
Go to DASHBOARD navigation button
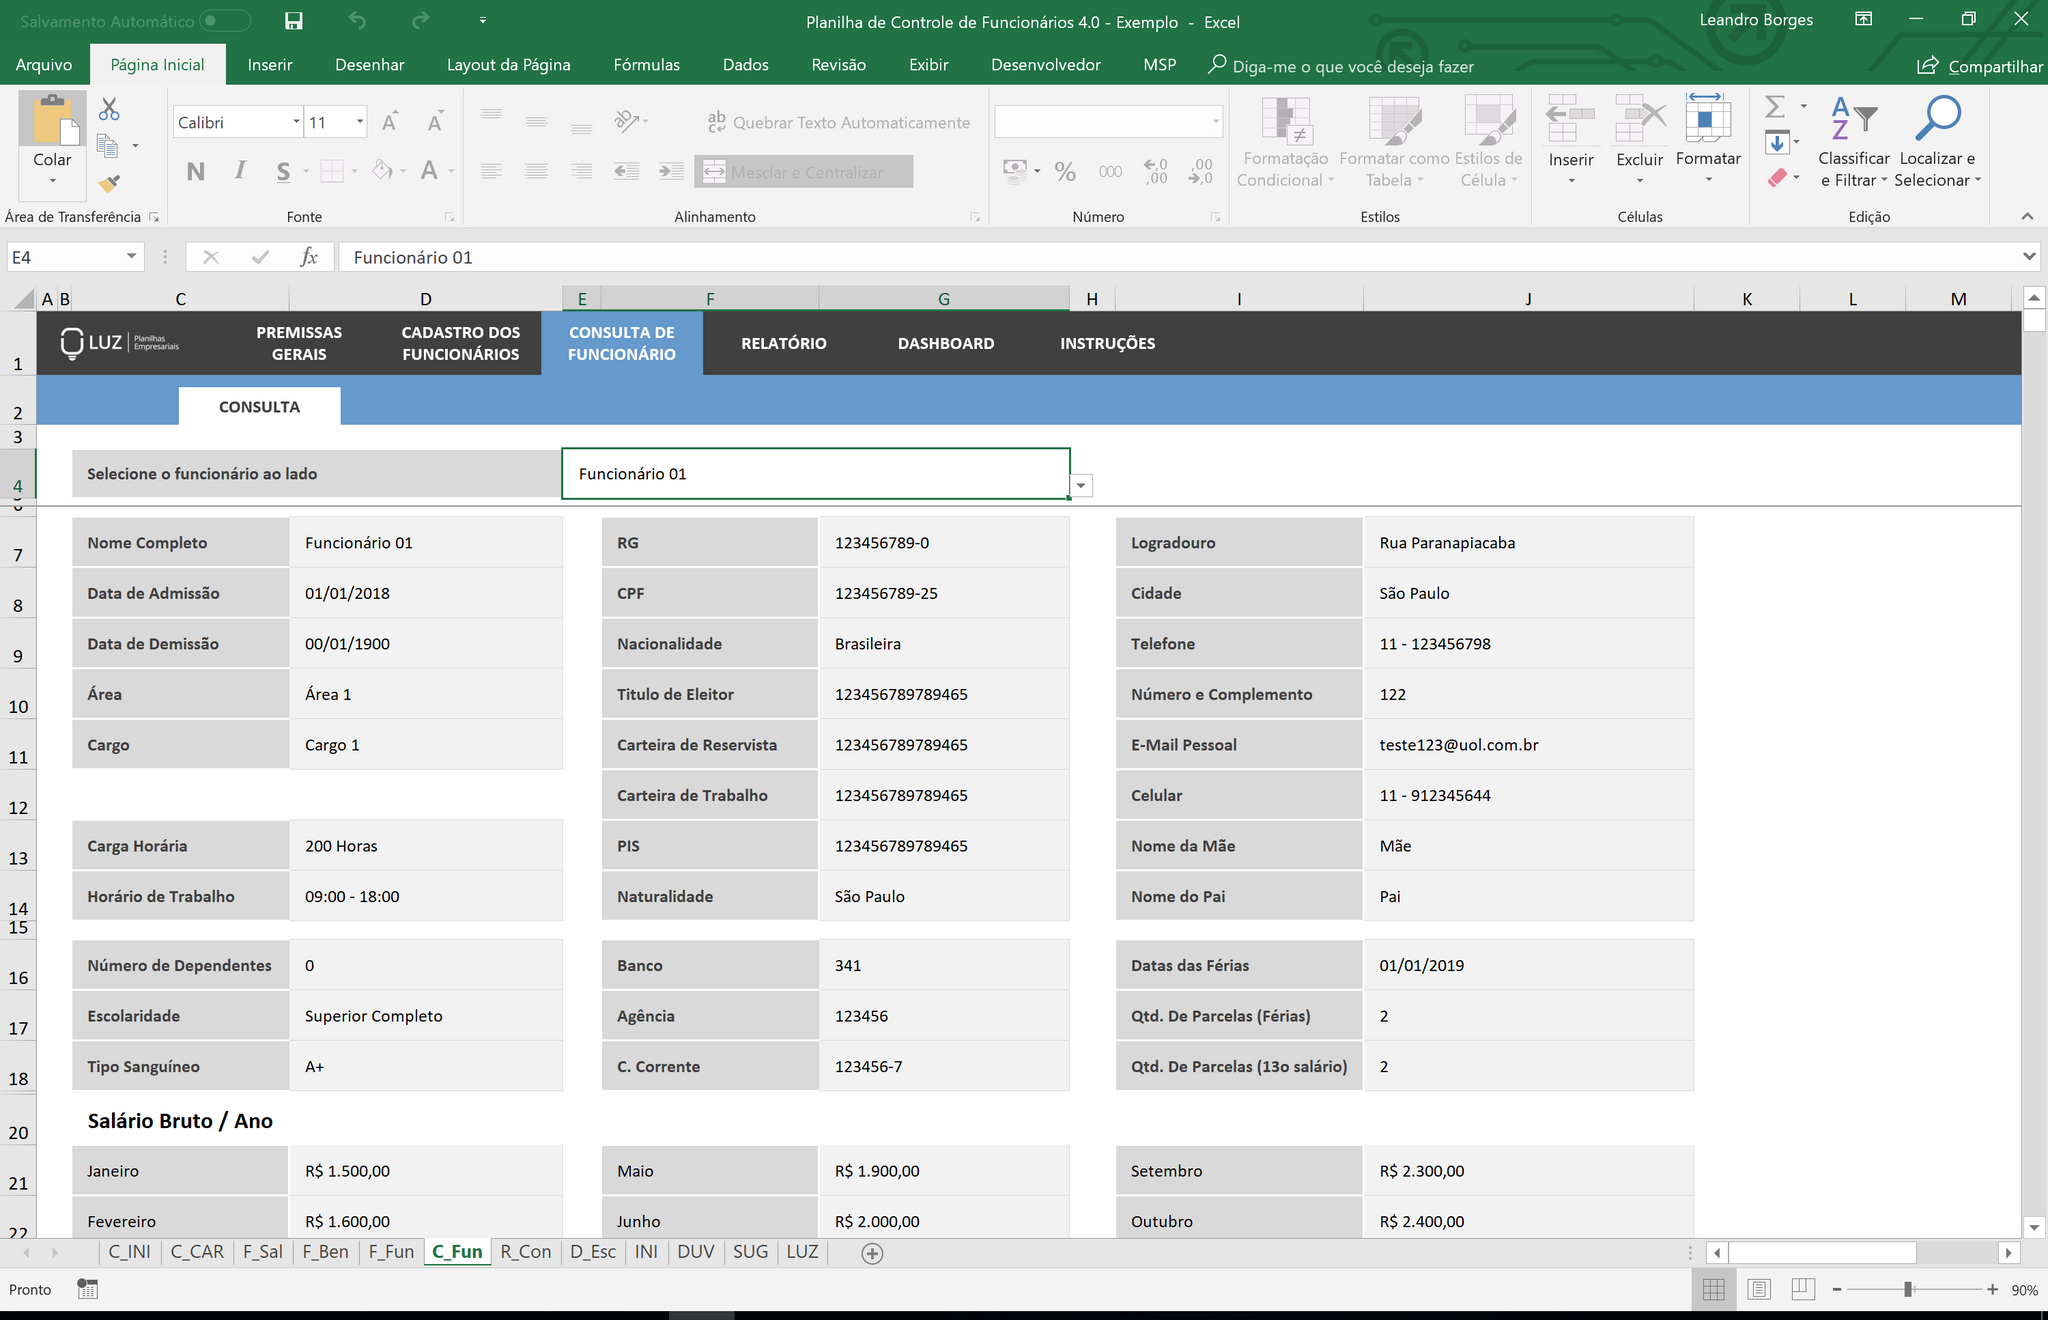tap(945, 343)
